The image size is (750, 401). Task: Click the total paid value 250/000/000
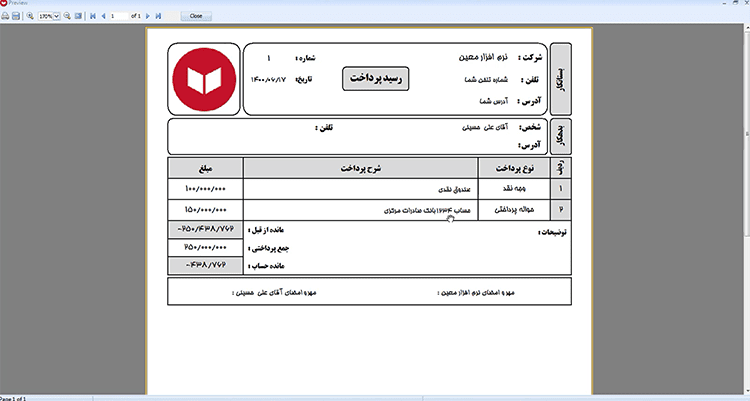[x=205, y=247]
